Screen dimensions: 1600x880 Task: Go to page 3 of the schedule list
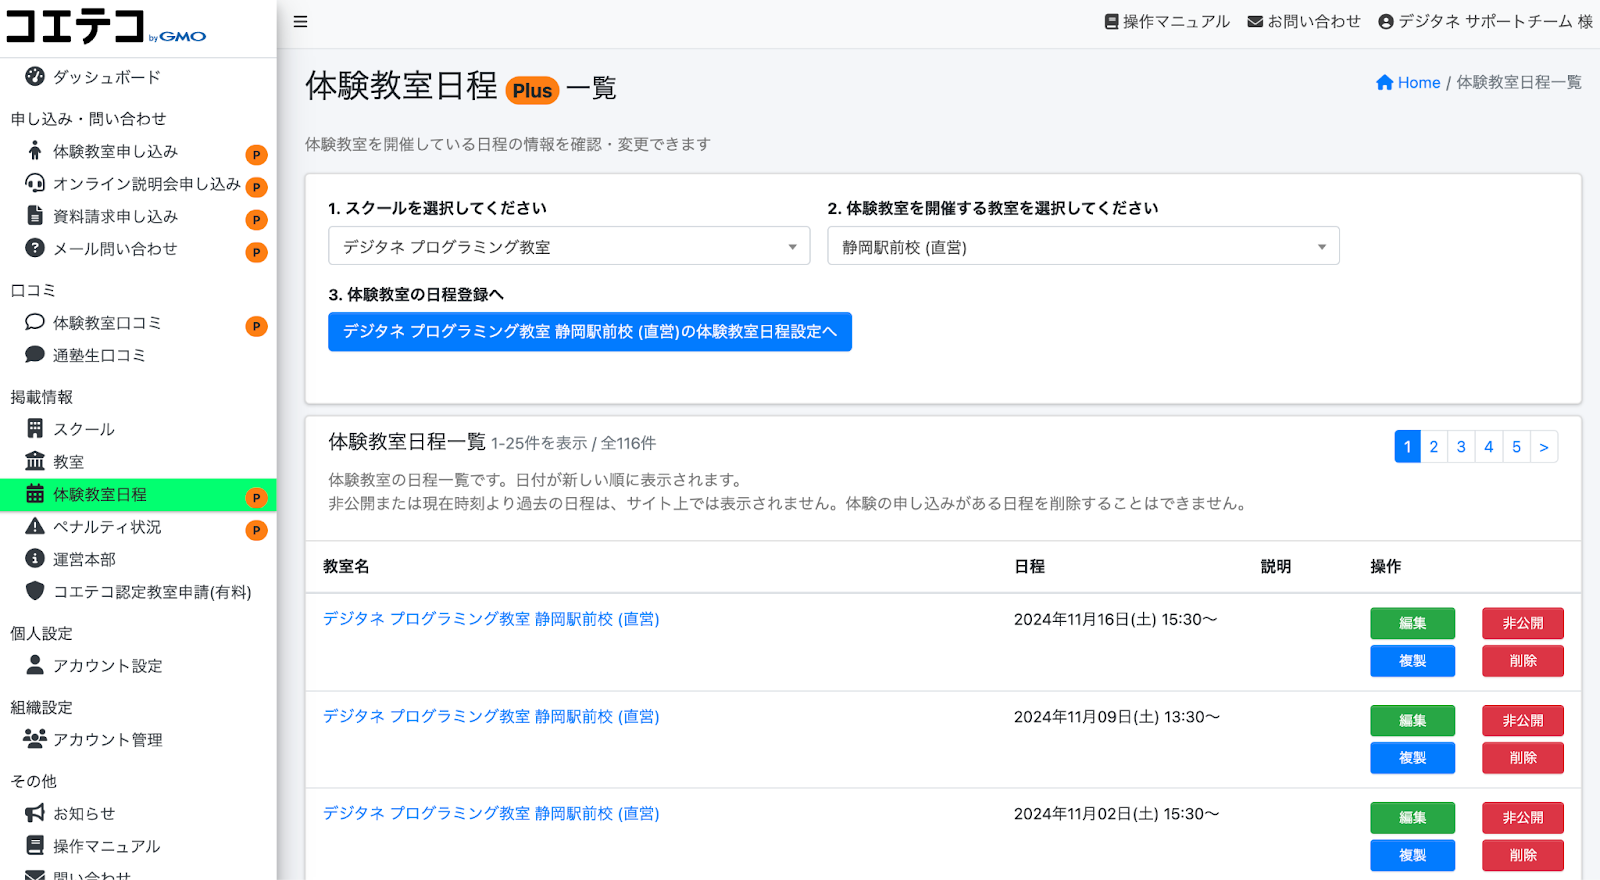[x=1461, y=447]
